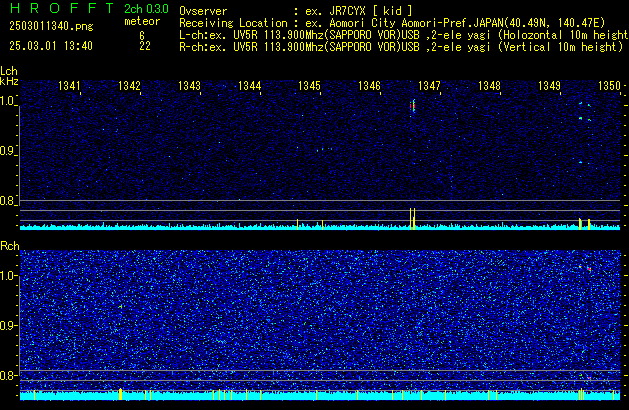Click the Rch 0.8 frequency label
This screenshot has width=629, height=410.
(8, 375)
